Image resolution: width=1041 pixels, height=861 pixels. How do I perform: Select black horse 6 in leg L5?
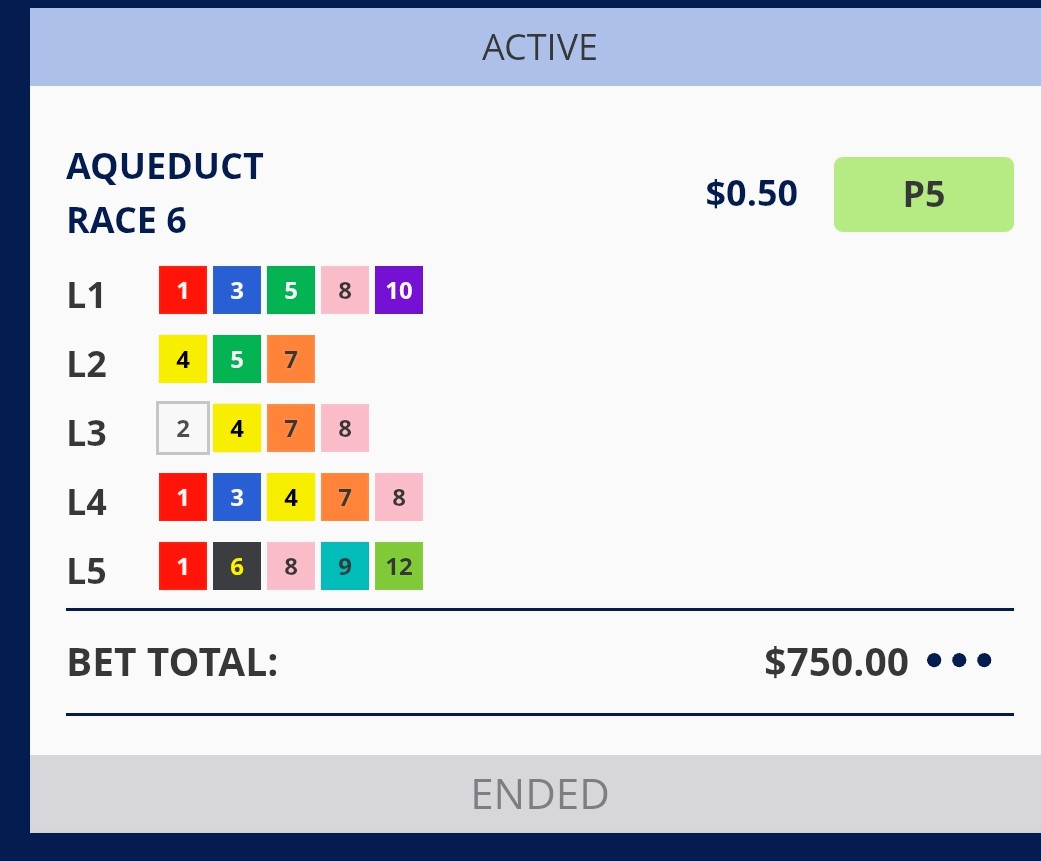tap(237, 566)
